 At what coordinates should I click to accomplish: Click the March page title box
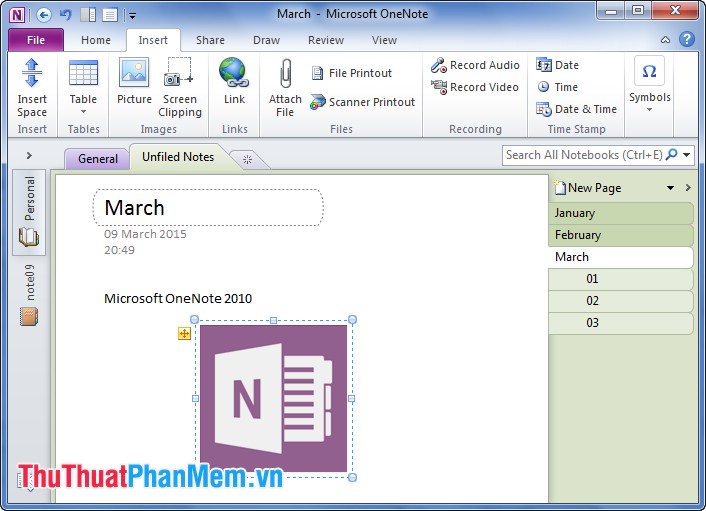(208, 208)
